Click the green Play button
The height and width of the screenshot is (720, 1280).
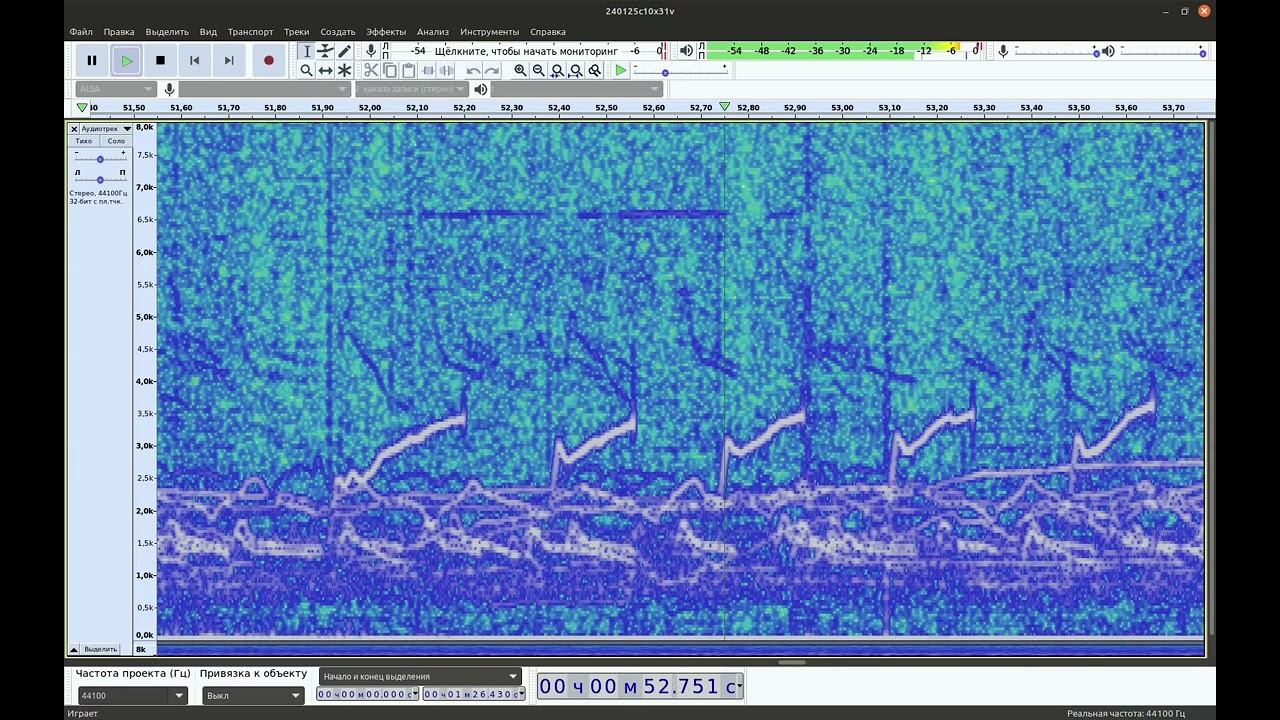(126, 60)
